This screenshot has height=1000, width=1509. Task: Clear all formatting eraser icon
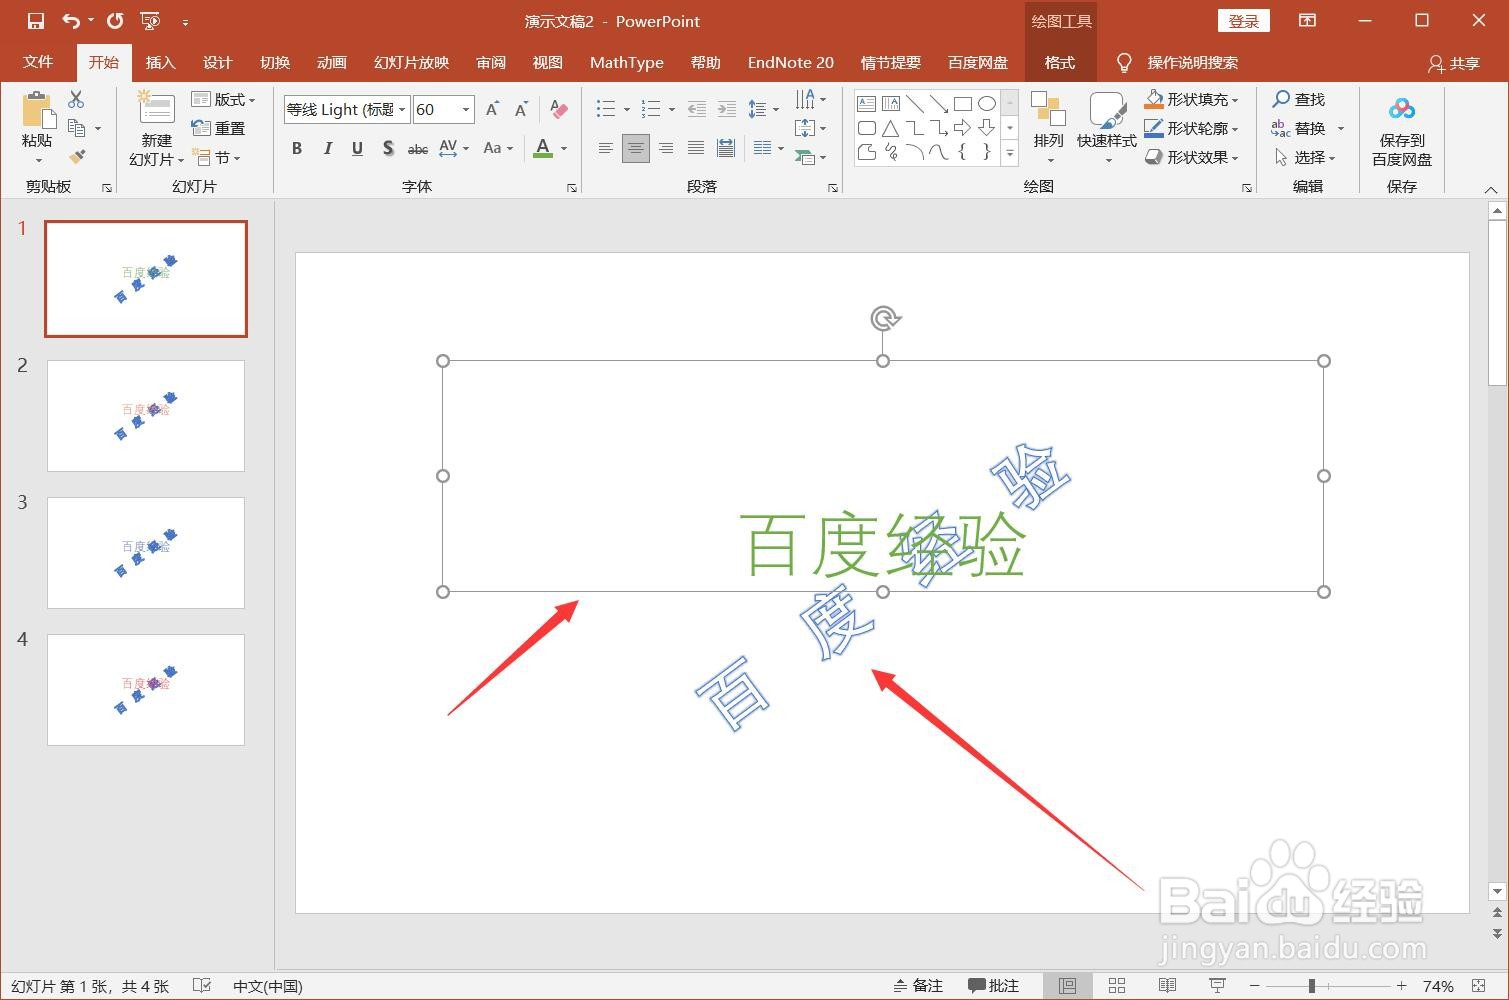point(559,110)
